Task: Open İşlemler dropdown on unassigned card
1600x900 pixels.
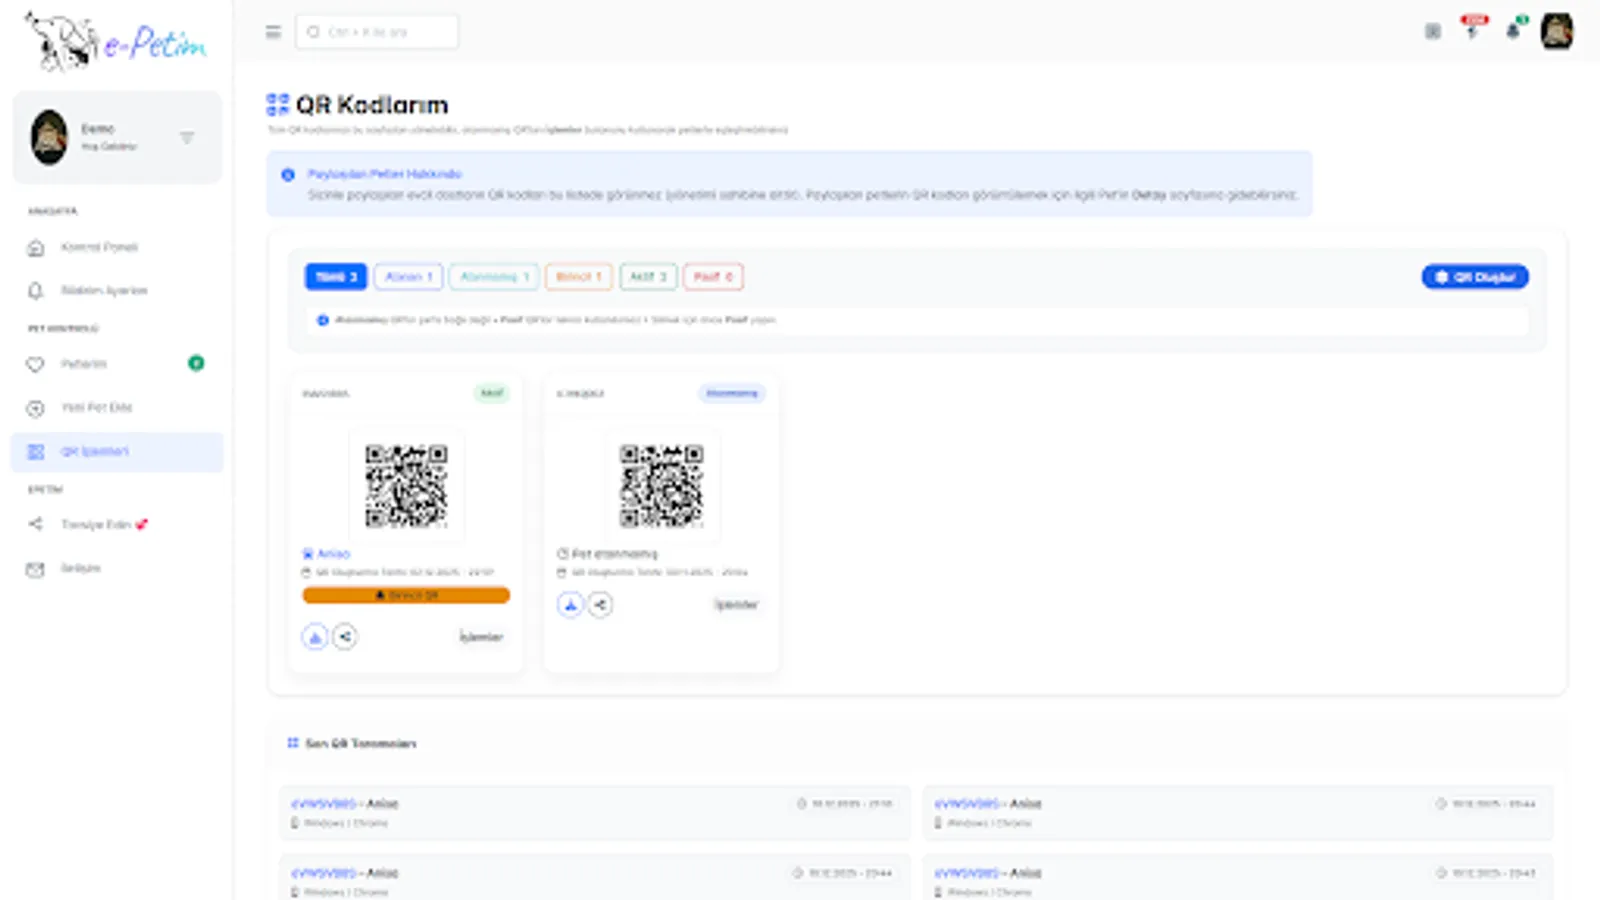Action: 736,605
